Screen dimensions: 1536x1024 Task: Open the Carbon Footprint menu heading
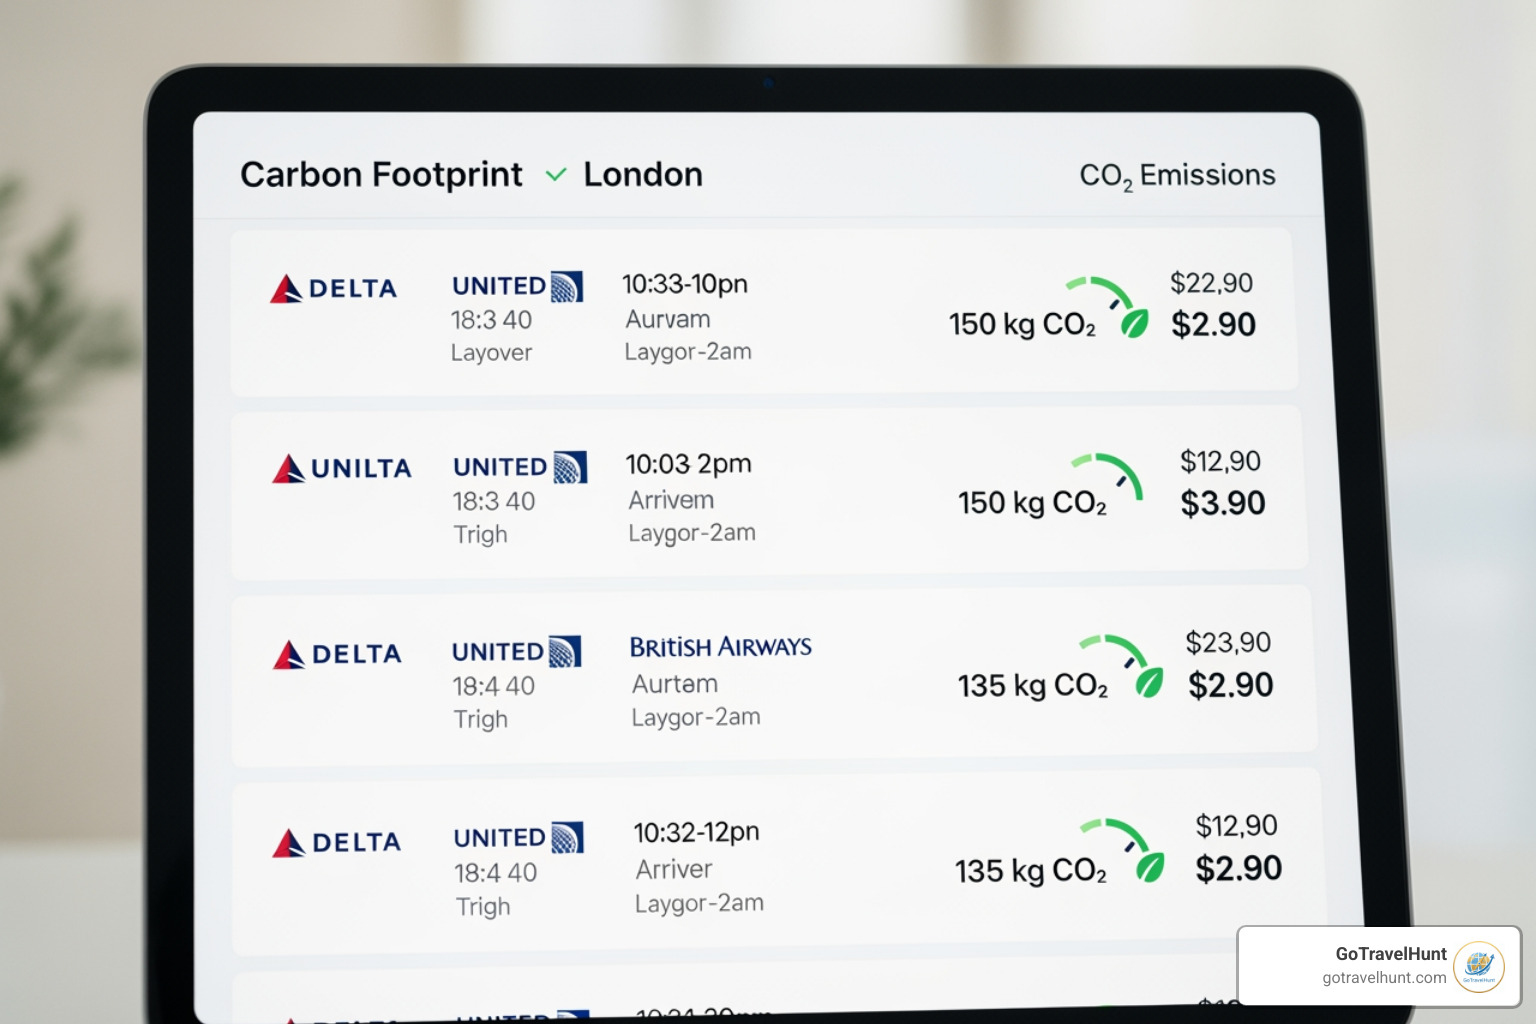click(381, 174)
